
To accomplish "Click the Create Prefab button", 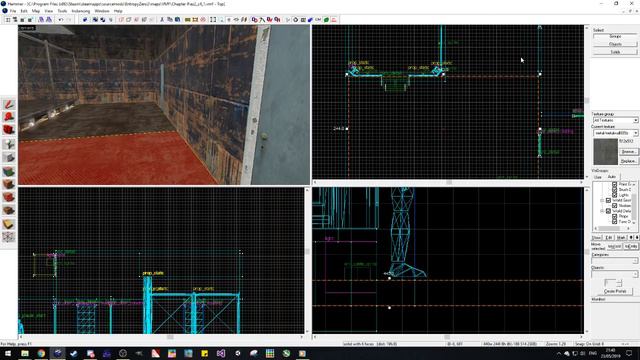I will [615, 291].
